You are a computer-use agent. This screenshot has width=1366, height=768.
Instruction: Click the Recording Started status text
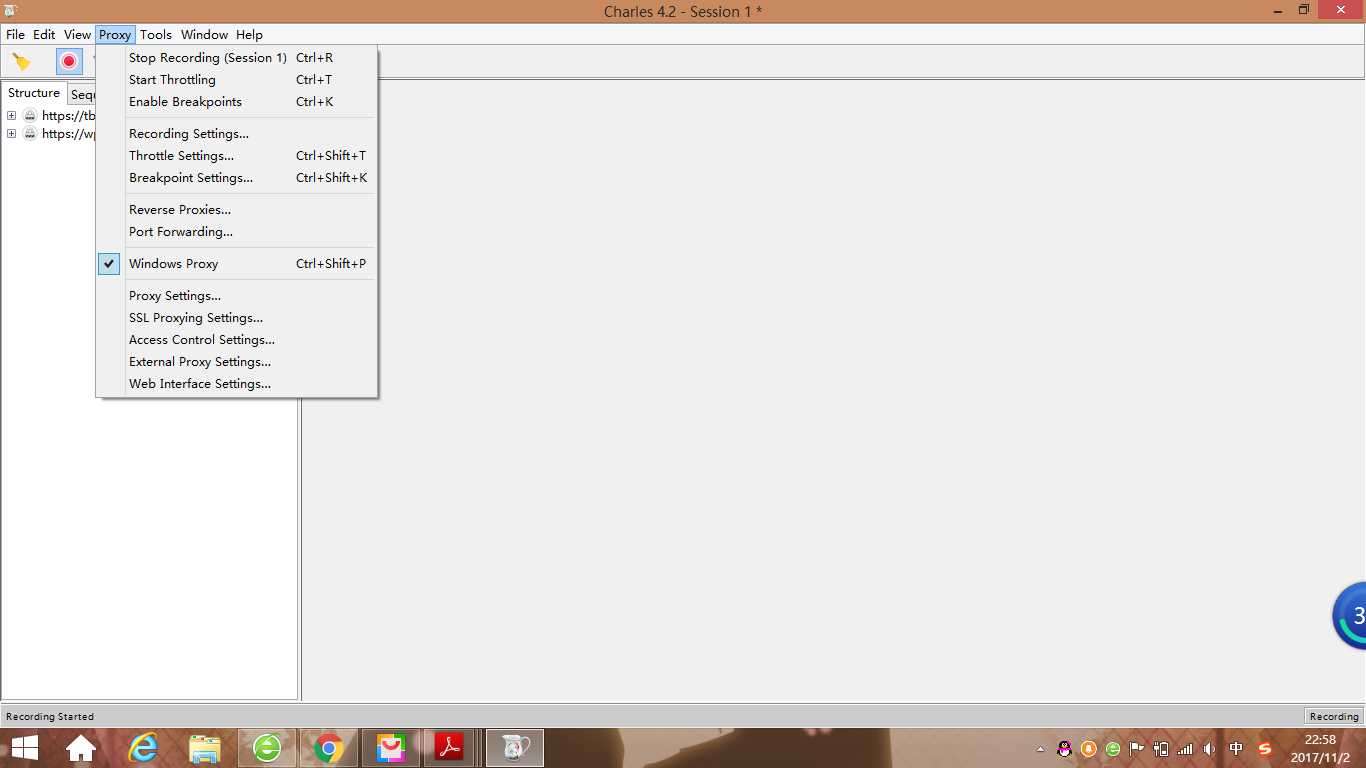50,716
